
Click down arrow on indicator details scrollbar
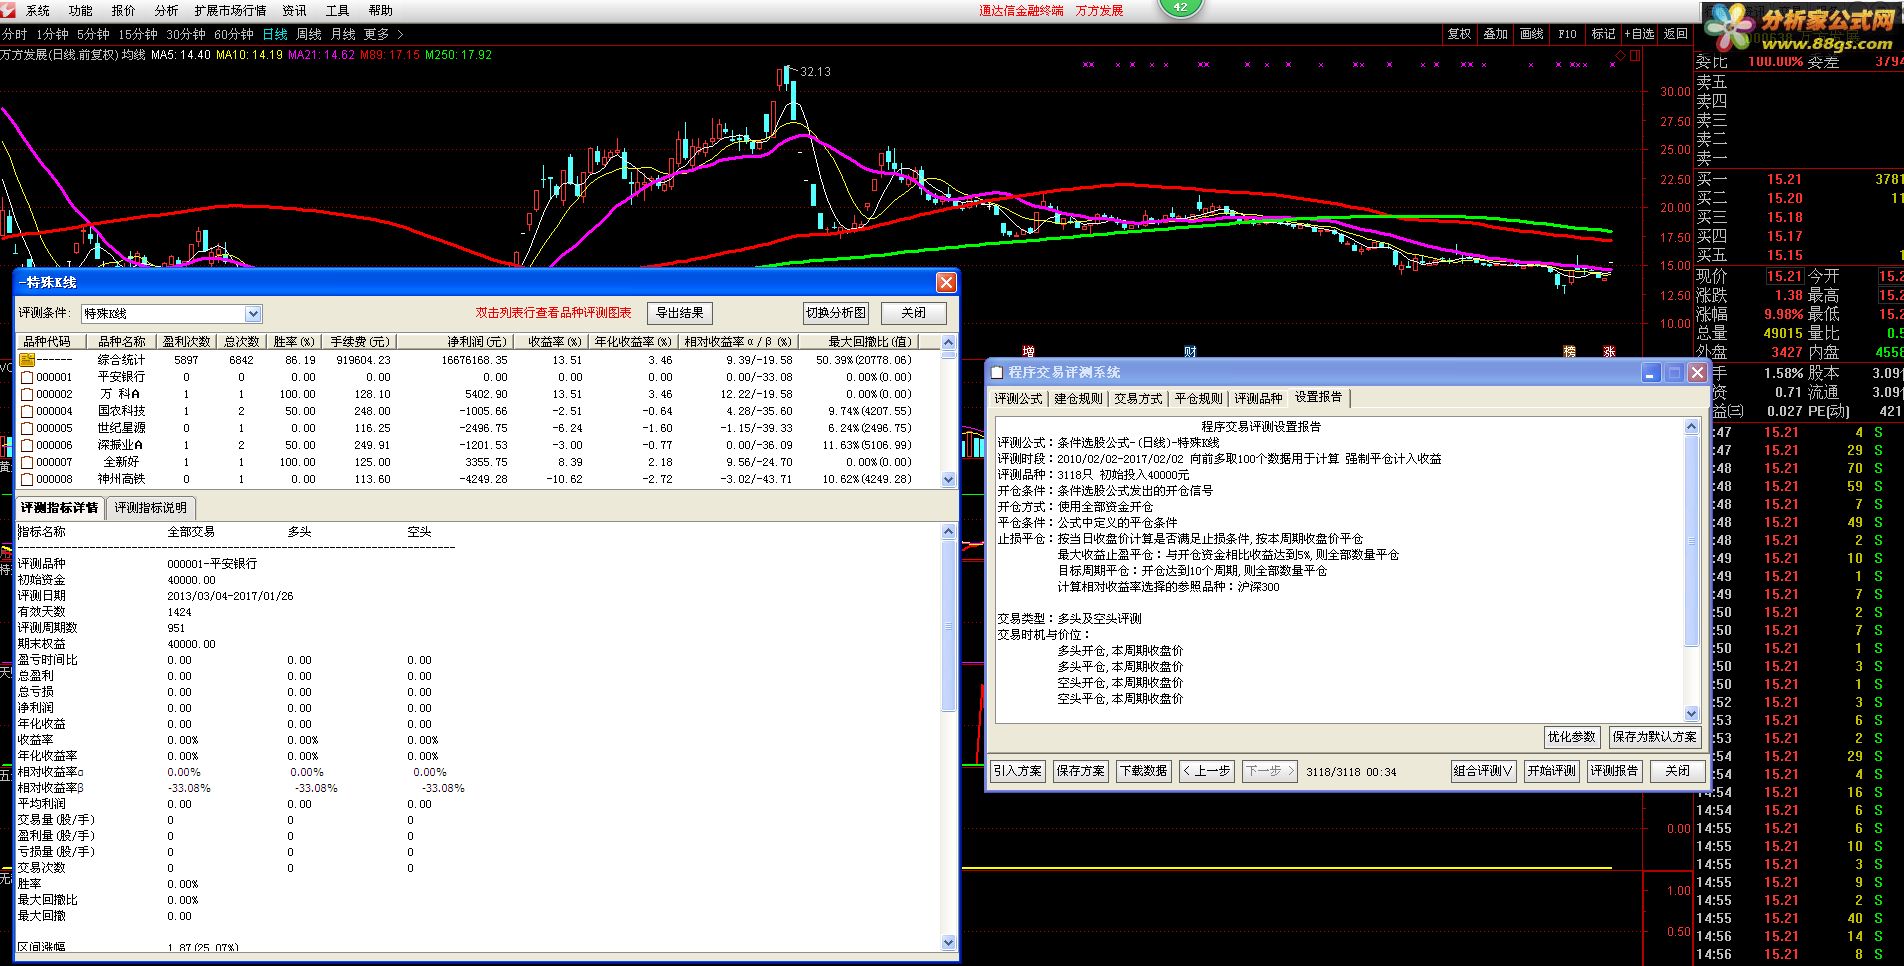click(949, 943)
